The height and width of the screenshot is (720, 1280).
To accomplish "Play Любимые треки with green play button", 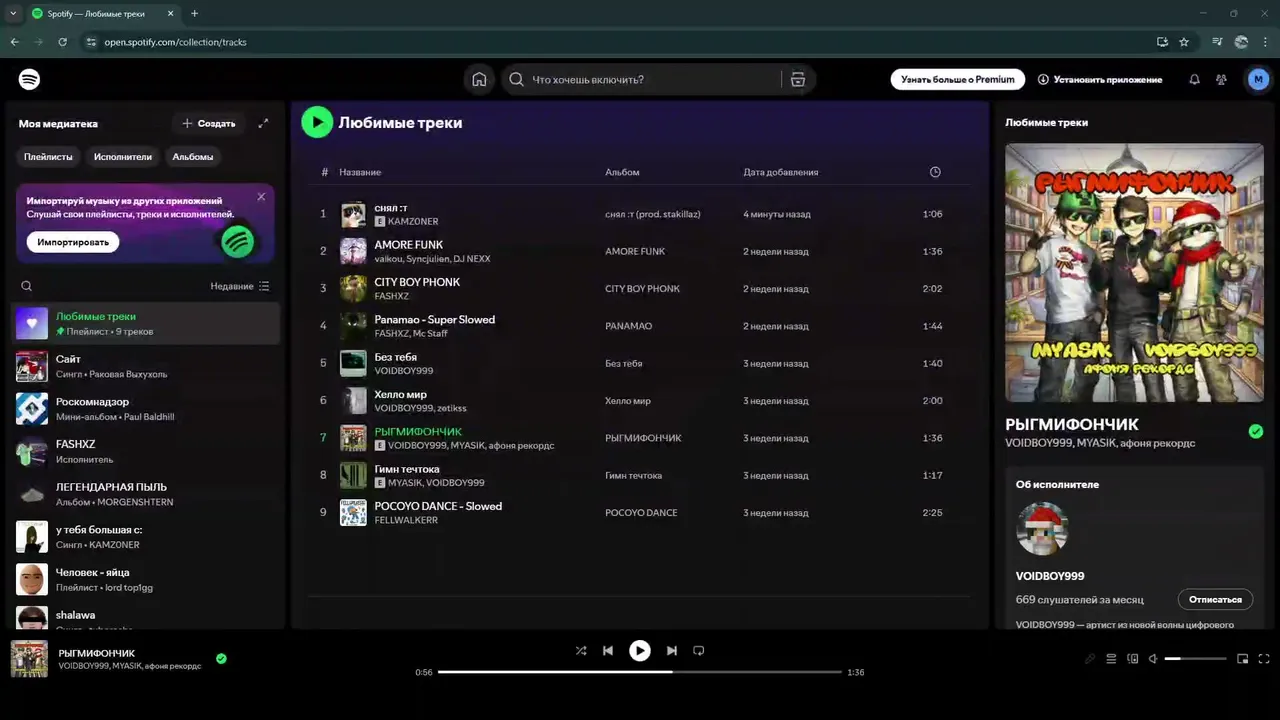I will click(x=317, y=122).
